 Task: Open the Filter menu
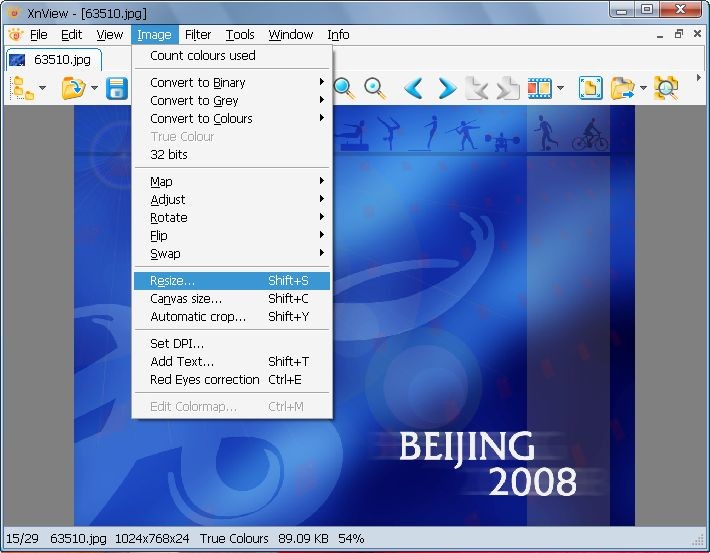tap(198, 34)
